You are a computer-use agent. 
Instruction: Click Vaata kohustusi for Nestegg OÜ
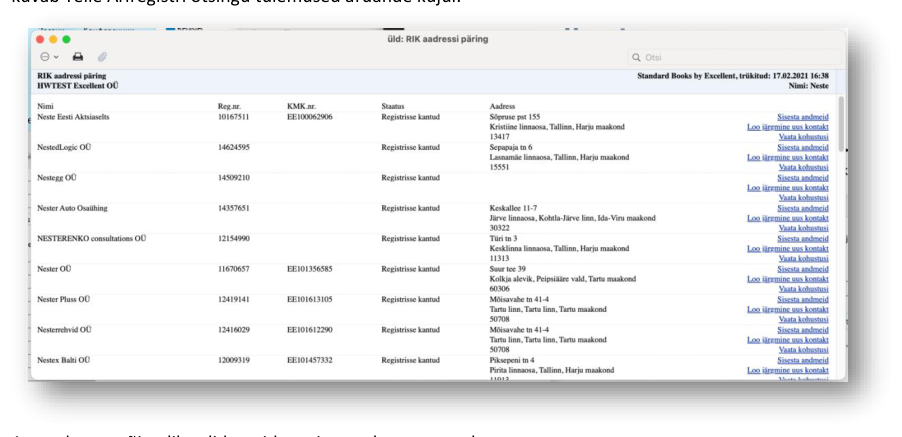point(803,198)
